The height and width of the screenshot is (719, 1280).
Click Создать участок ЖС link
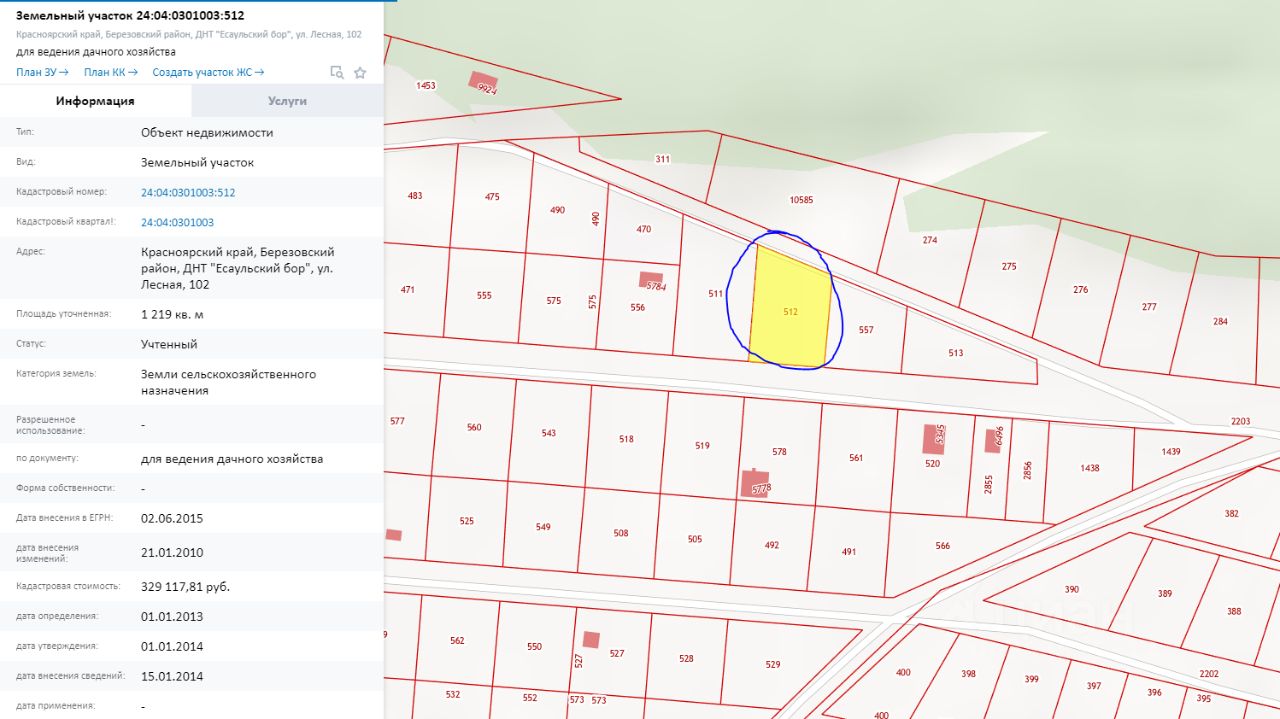tap(208, 72)
